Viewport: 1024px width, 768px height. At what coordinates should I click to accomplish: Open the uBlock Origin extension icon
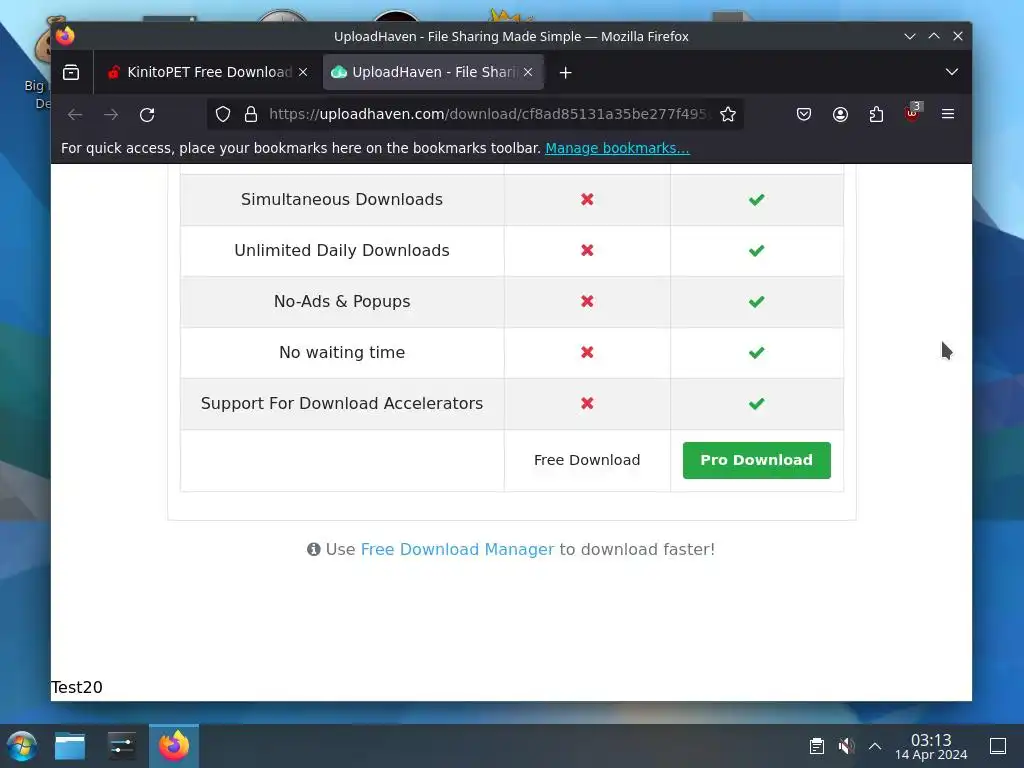point(912,113)
